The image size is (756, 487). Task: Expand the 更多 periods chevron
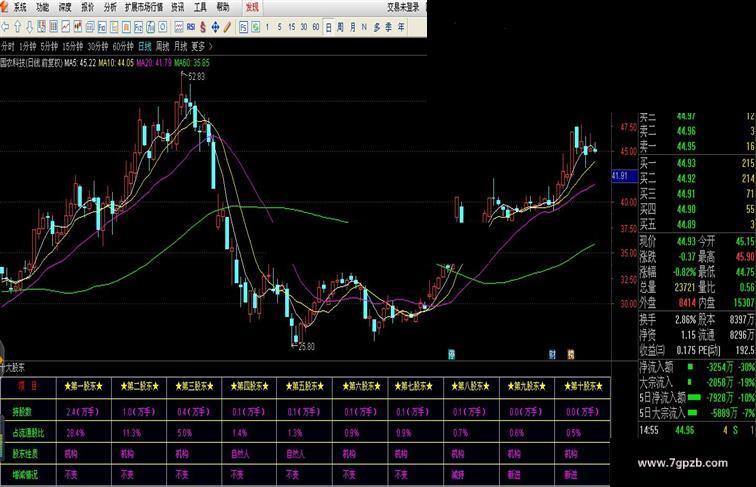(x=210, y=47)
